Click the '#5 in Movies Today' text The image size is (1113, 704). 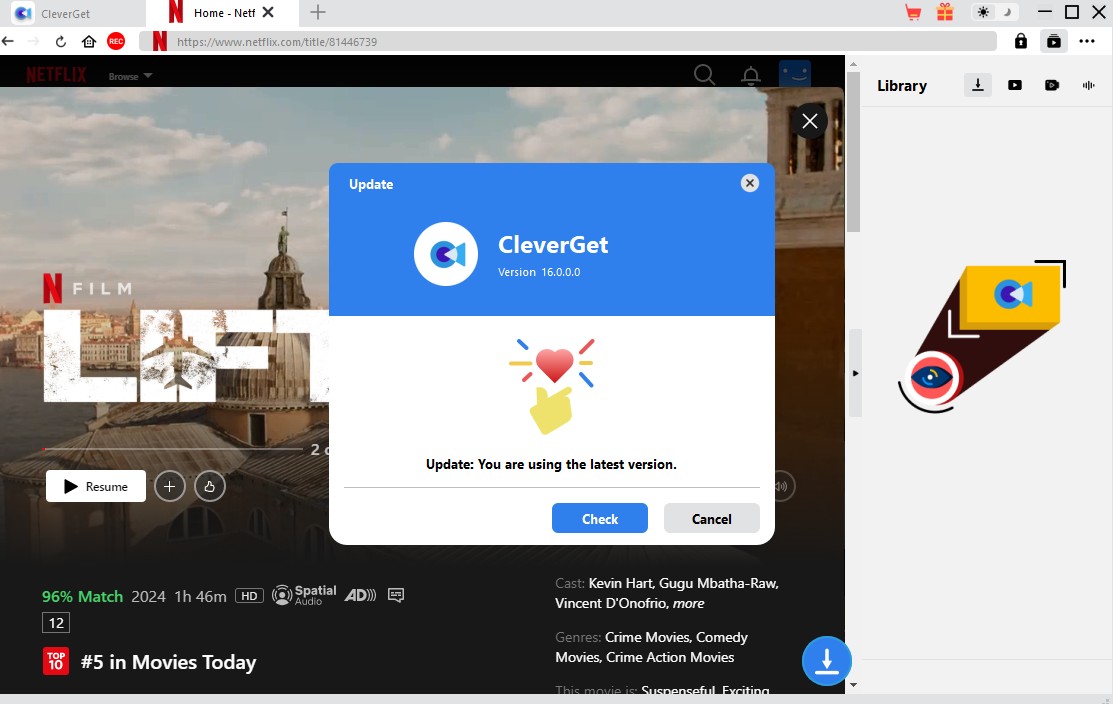[x=168, y=662]
